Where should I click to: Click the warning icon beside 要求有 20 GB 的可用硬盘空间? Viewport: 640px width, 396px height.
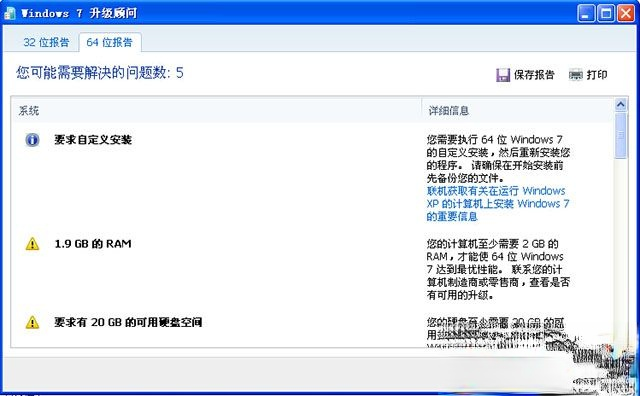point(32,323)
